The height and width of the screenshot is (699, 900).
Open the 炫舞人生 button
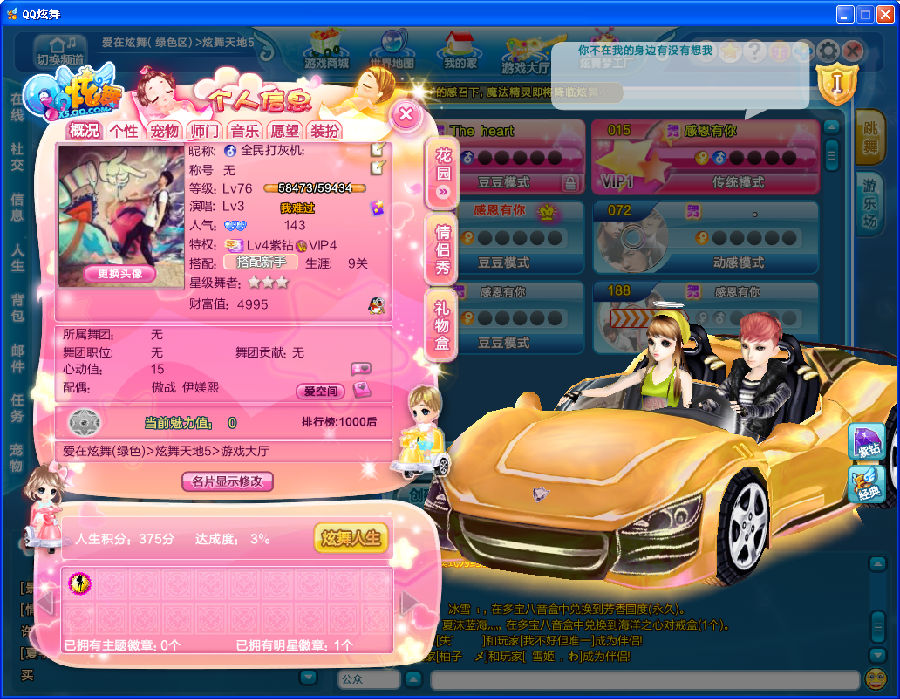[x=351, y=538]
